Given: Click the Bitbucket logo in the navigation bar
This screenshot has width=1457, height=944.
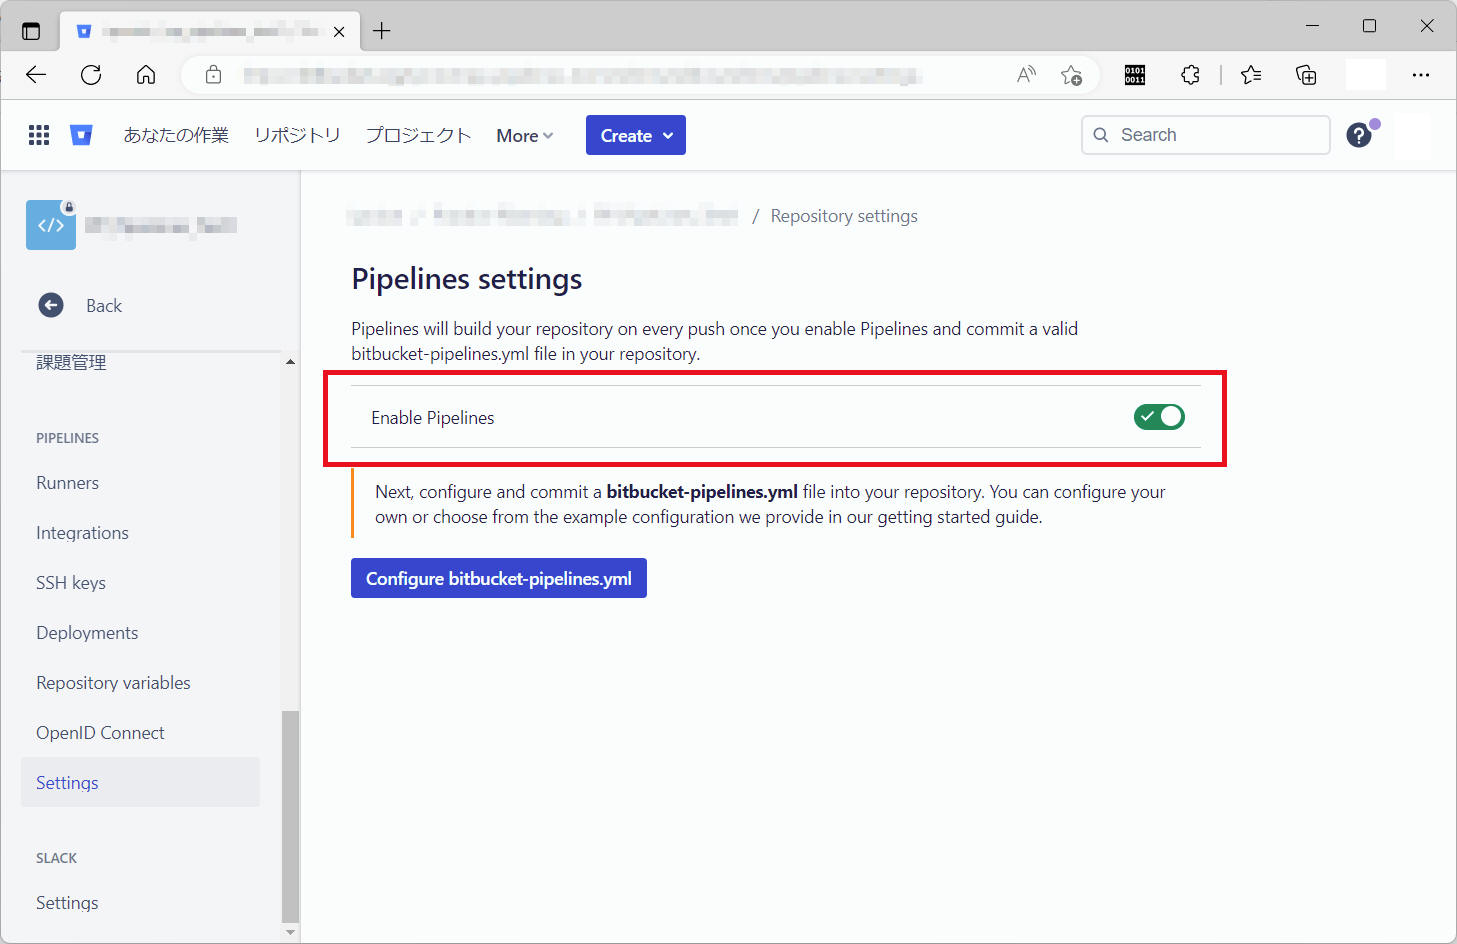Looking at the screenshot, I should click(x=81, y=134).
